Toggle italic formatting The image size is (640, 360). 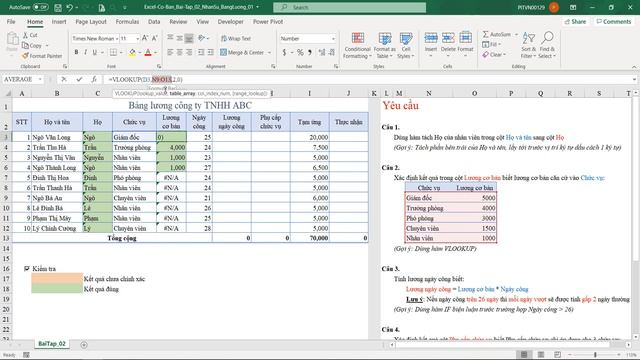85,52
